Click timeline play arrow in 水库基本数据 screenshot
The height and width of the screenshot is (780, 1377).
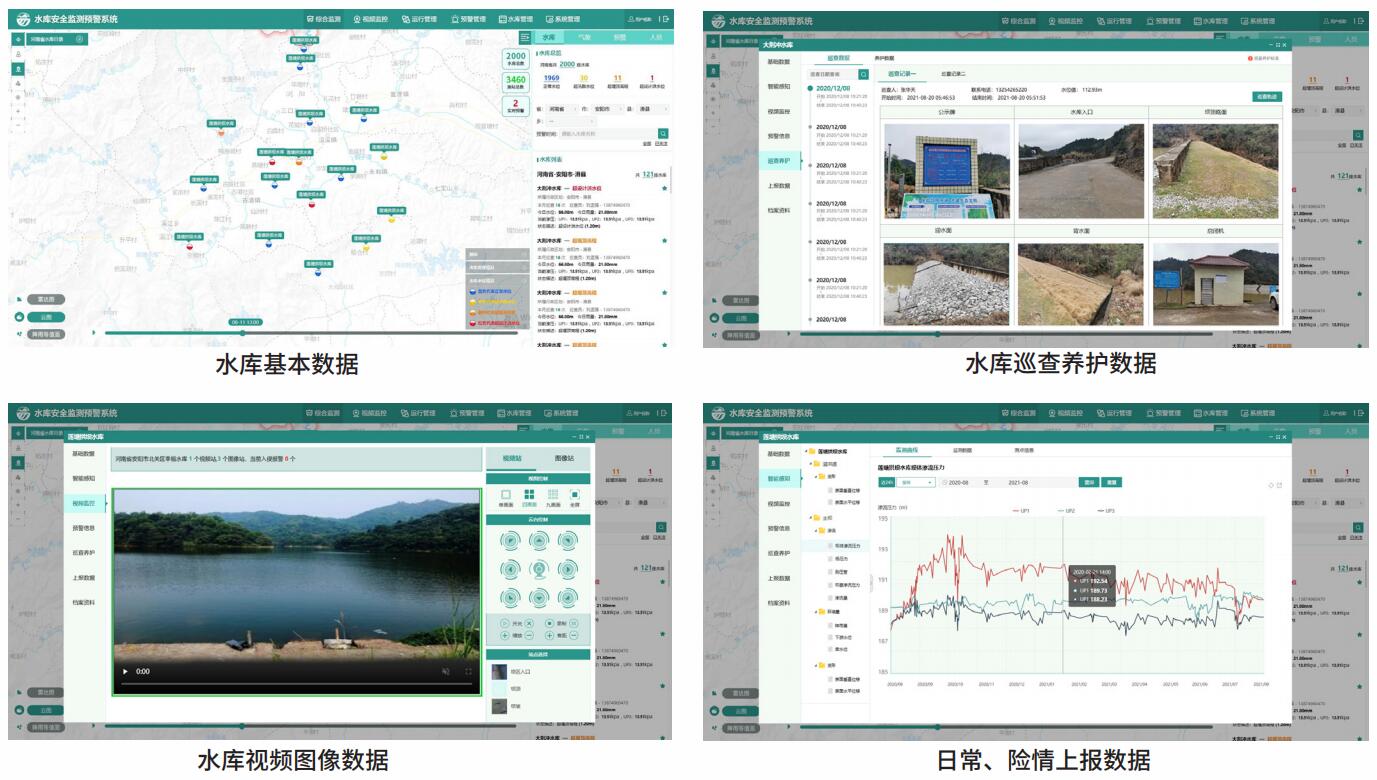point(94,333)
